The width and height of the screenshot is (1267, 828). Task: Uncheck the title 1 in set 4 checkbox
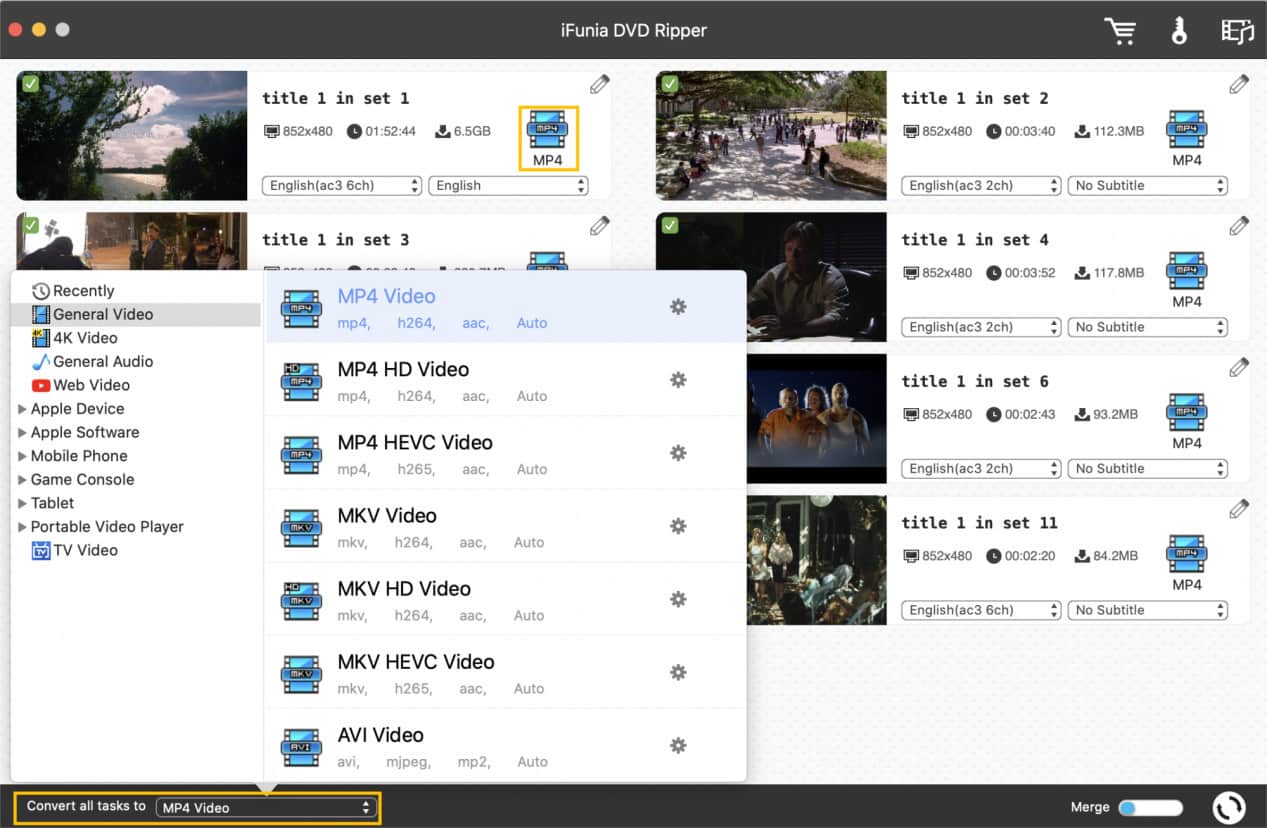[x=670, y=226]
